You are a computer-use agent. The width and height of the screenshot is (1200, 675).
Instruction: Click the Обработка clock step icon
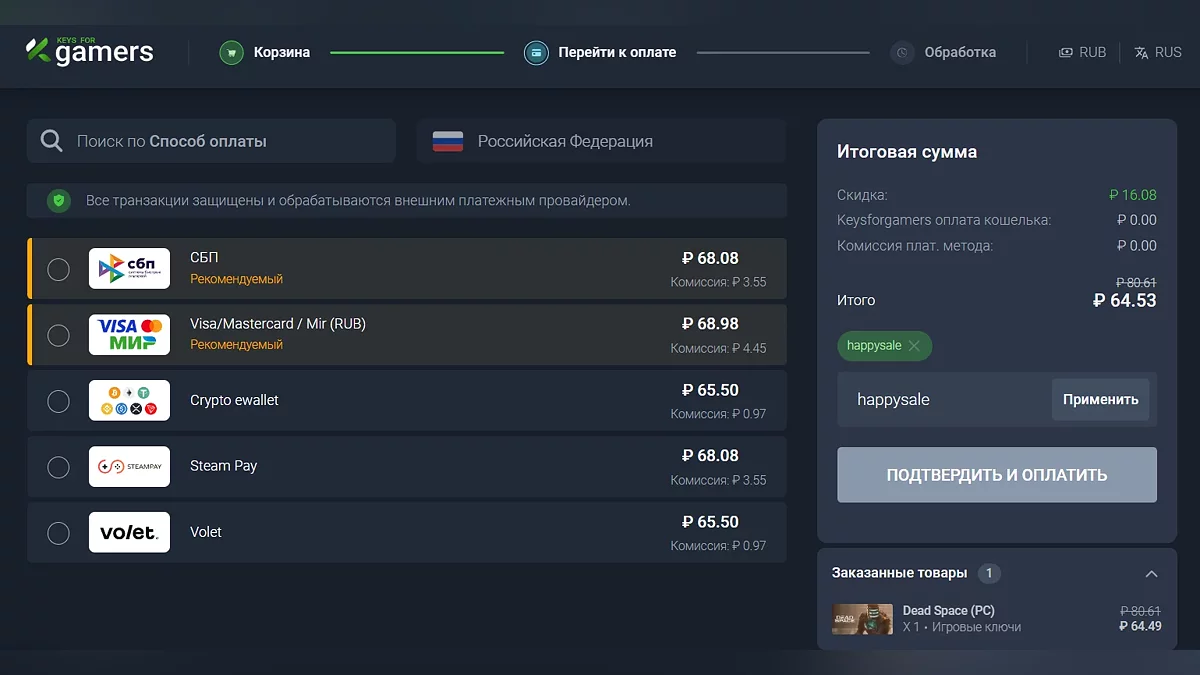coord(903,52)
